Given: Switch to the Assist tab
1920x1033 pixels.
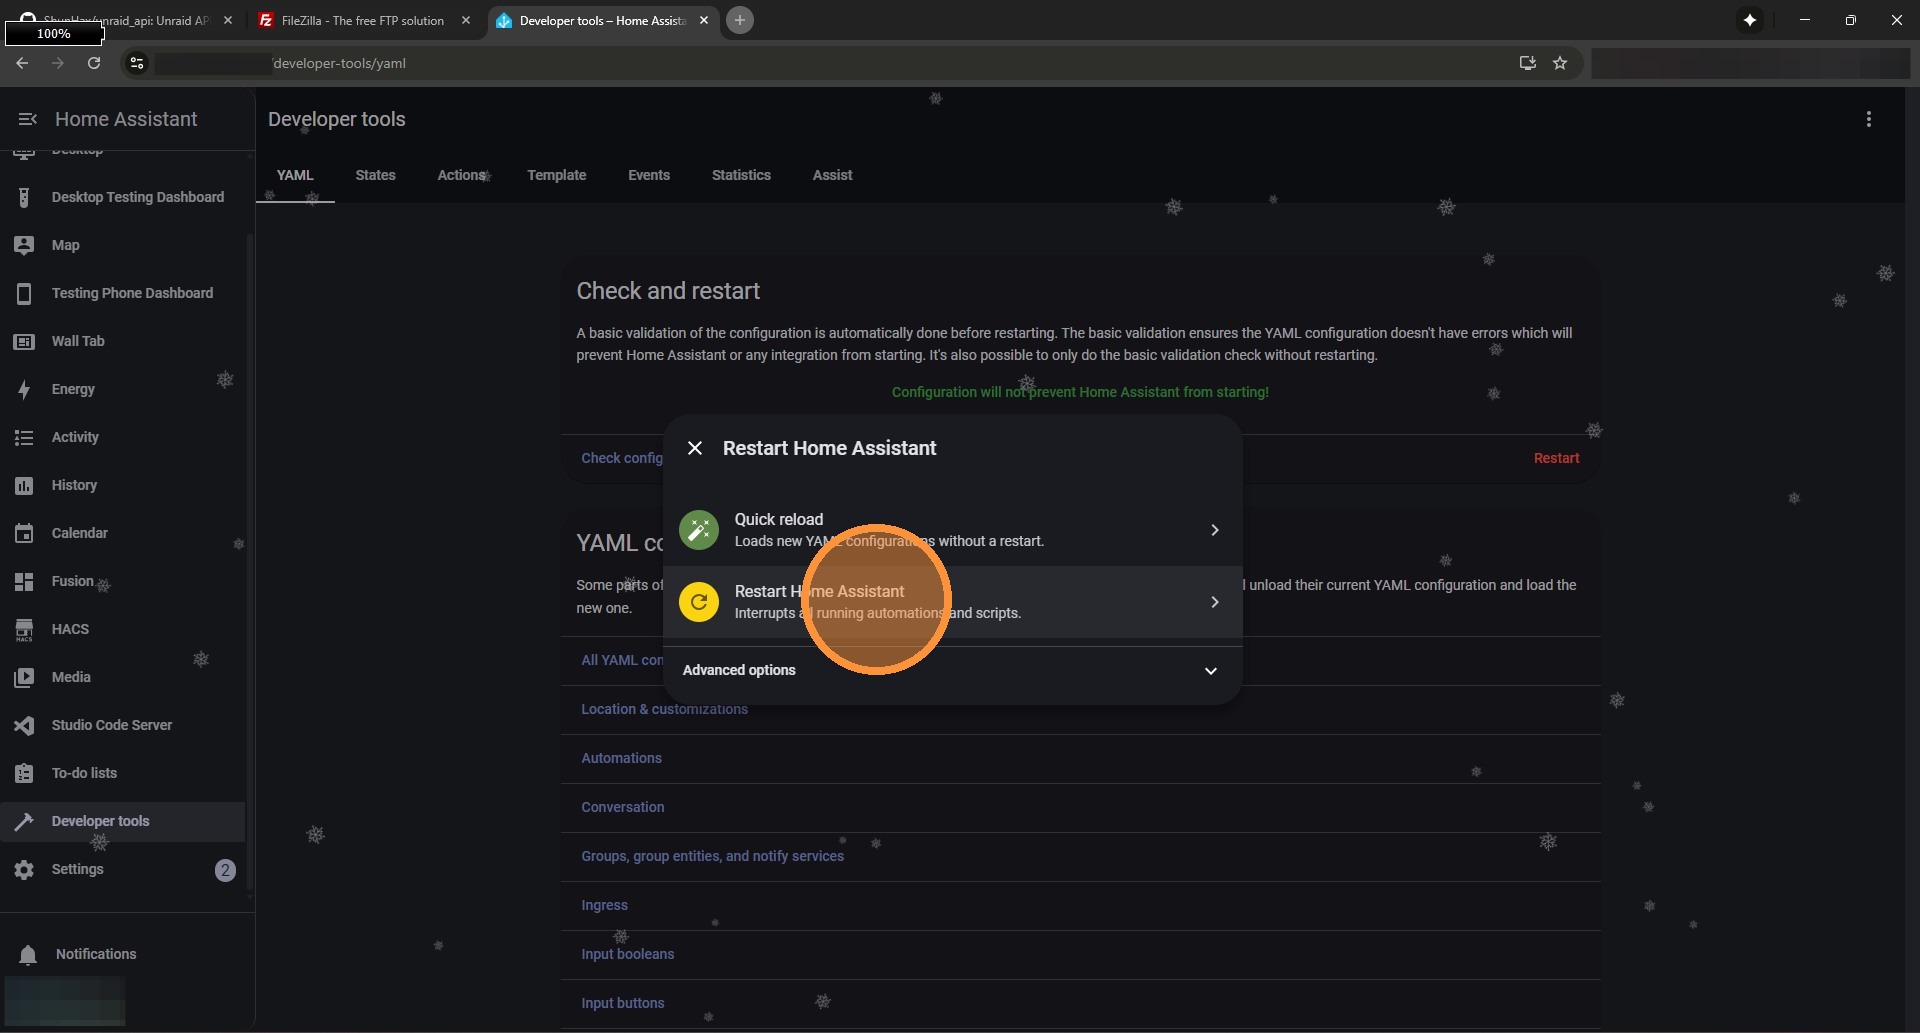Looking at the screenshot, I should click(x=832, y=175).
